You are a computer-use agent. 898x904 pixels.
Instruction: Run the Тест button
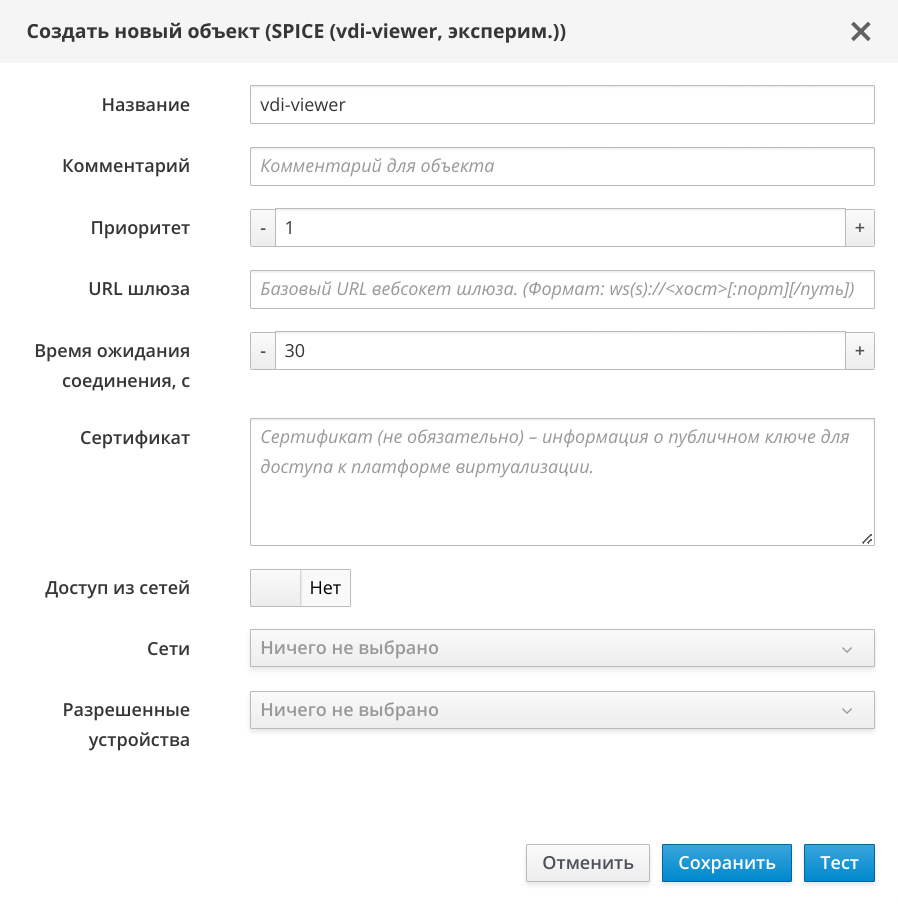click(839, 863)
